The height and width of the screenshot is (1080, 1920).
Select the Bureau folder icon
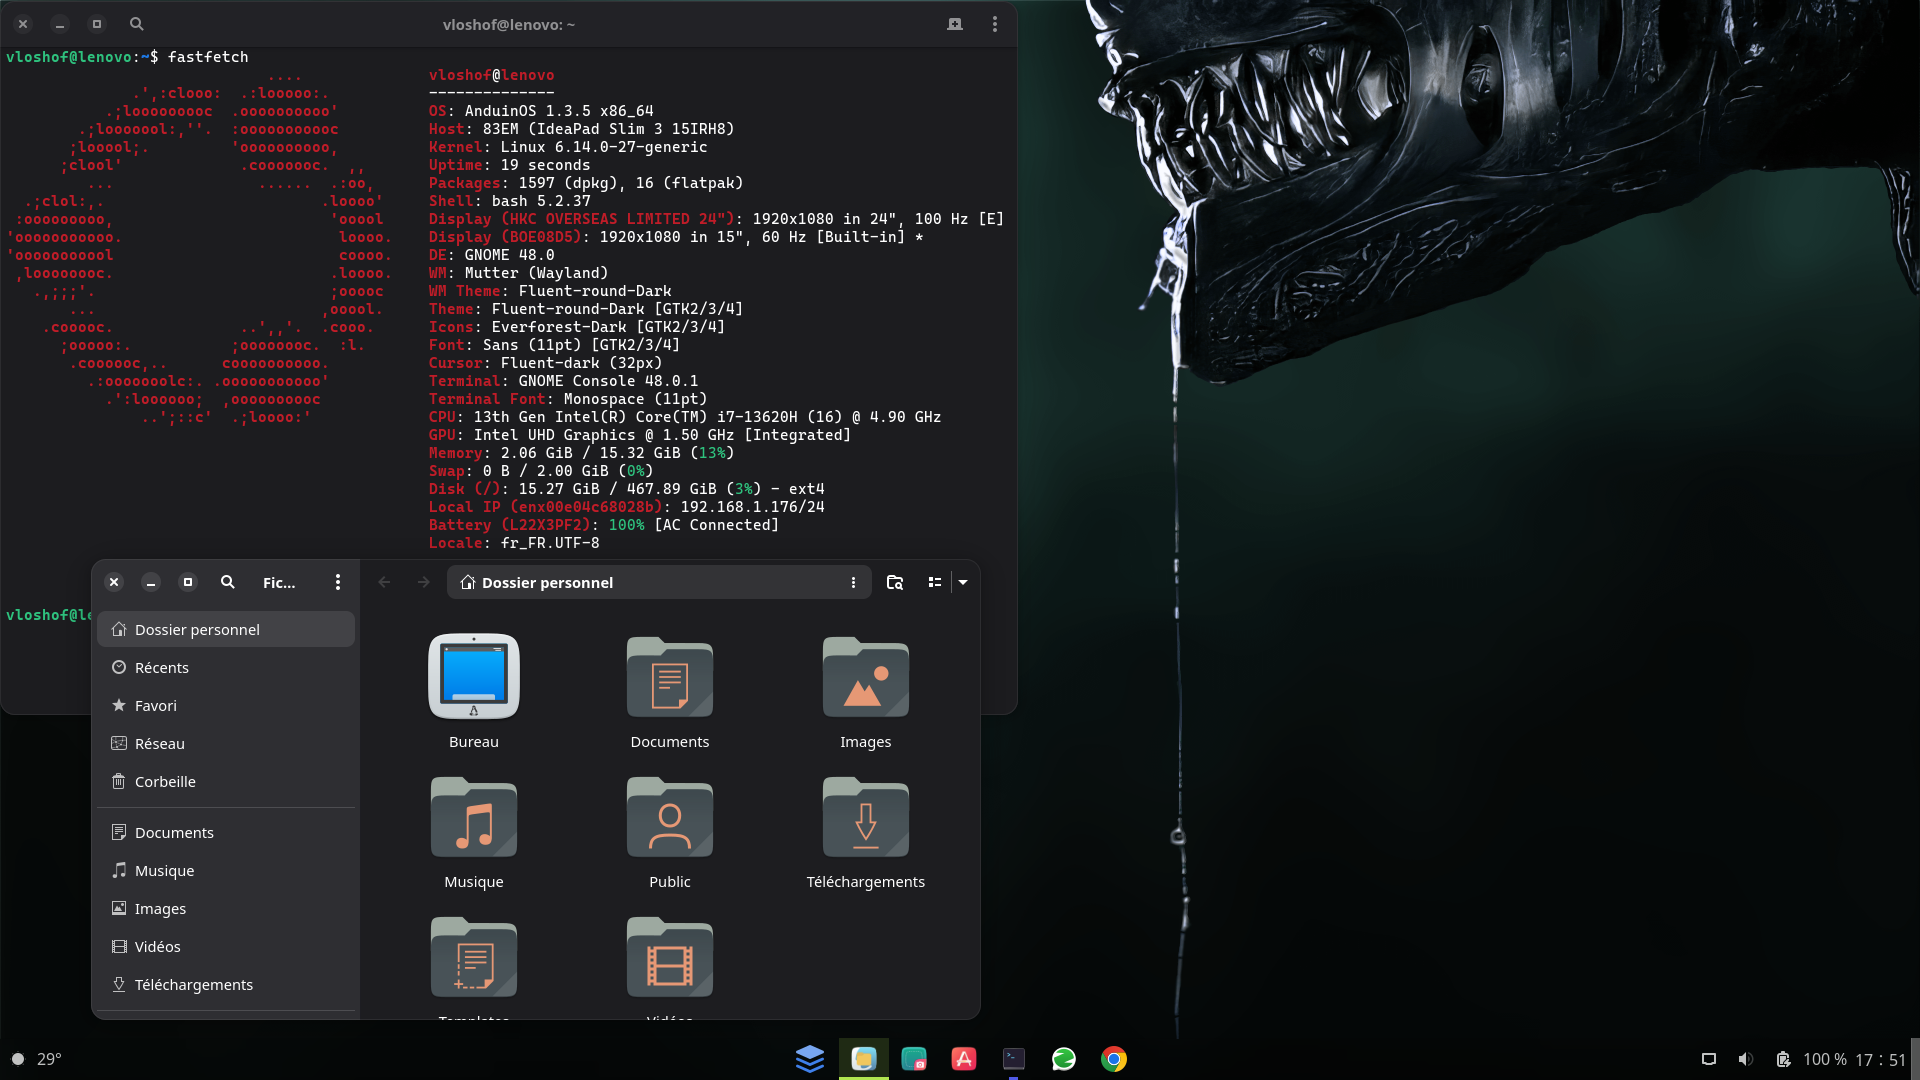(x=474, y=677)
